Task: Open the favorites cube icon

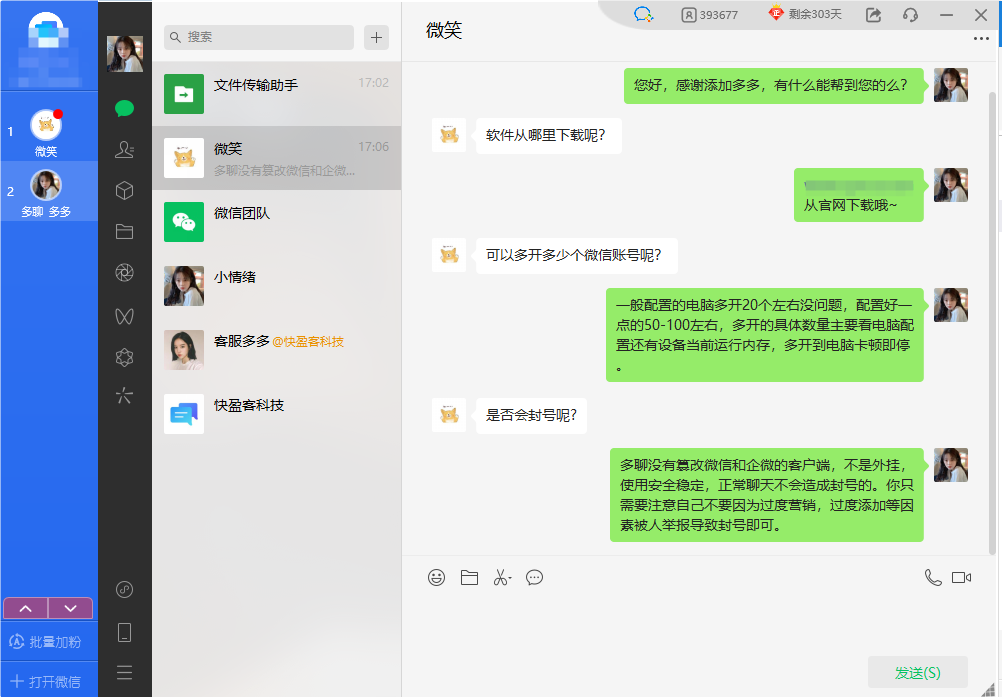Action: [x=125, y=190]
